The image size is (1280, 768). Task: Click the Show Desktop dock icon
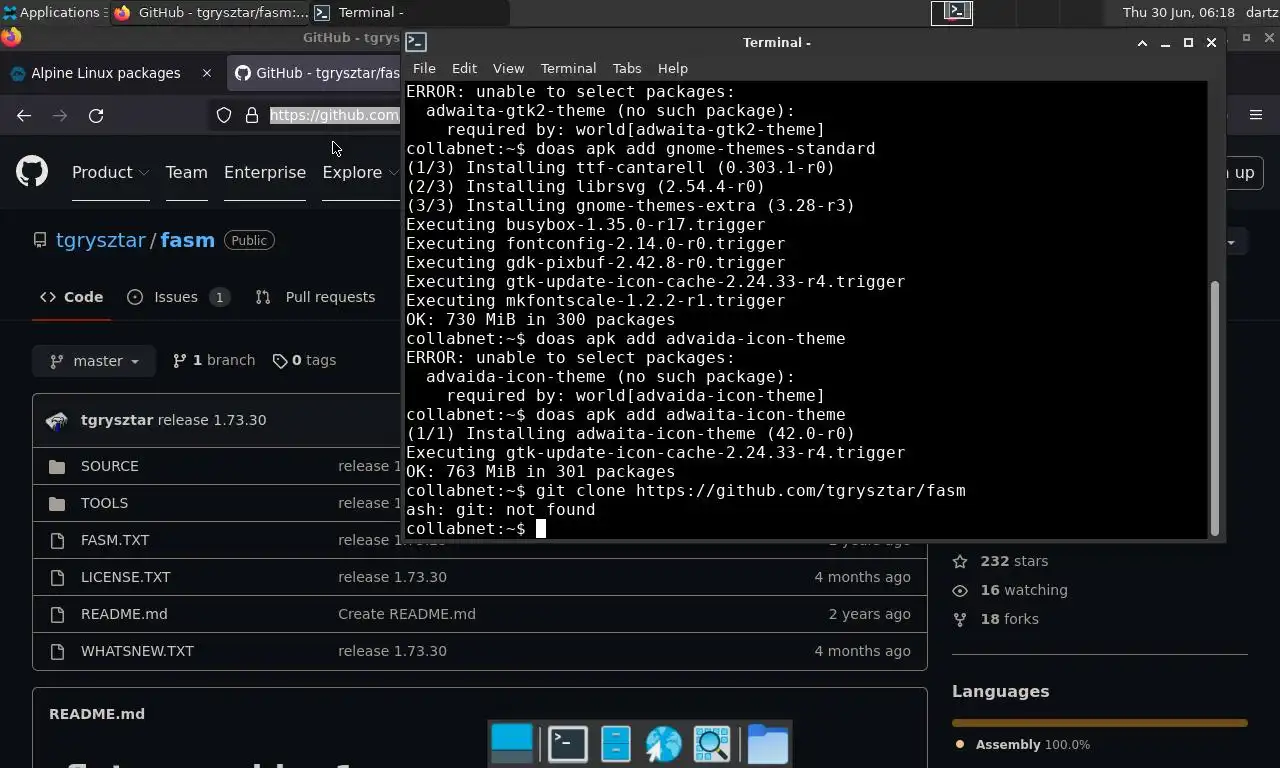click(x=512, y=743)
